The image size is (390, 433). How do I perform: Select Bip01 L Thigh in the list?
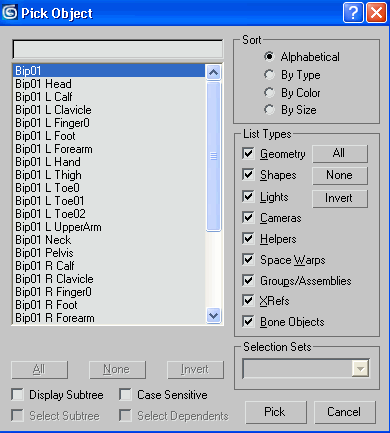pyautogui.click(x=109, y=175)
